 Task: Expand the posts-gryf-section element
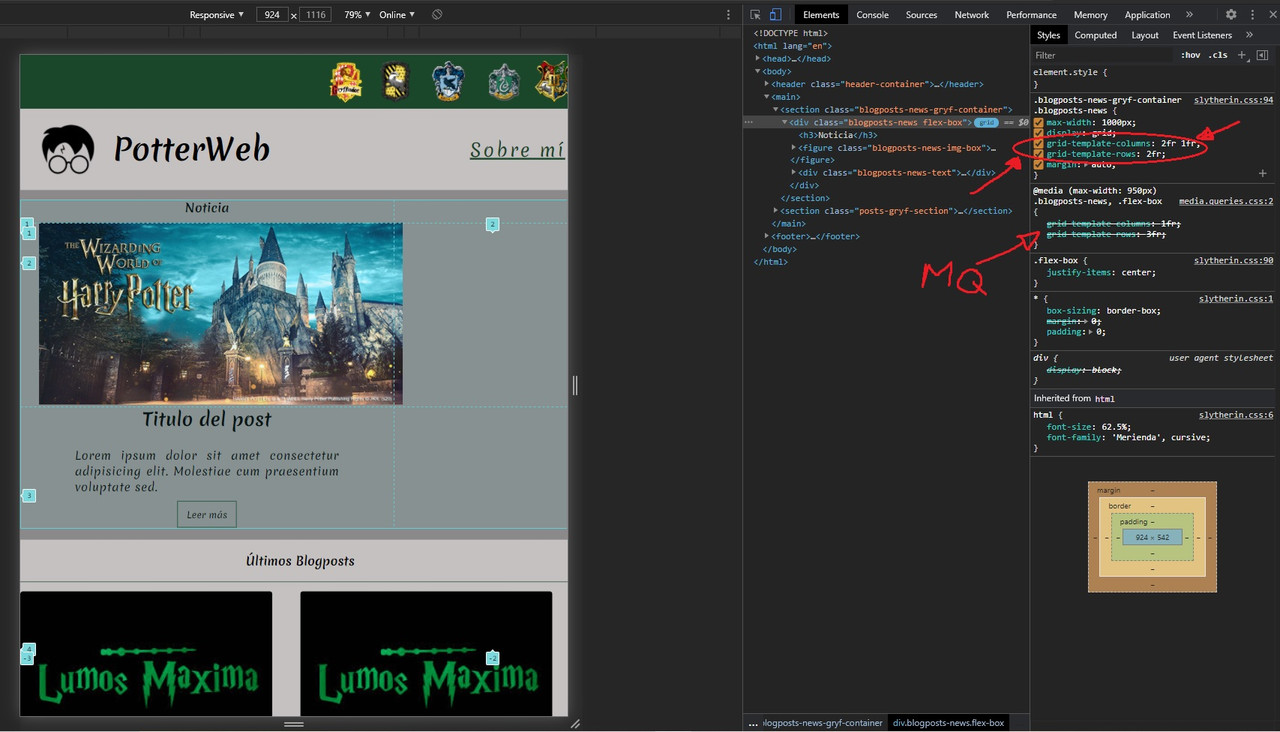point(776,211)
